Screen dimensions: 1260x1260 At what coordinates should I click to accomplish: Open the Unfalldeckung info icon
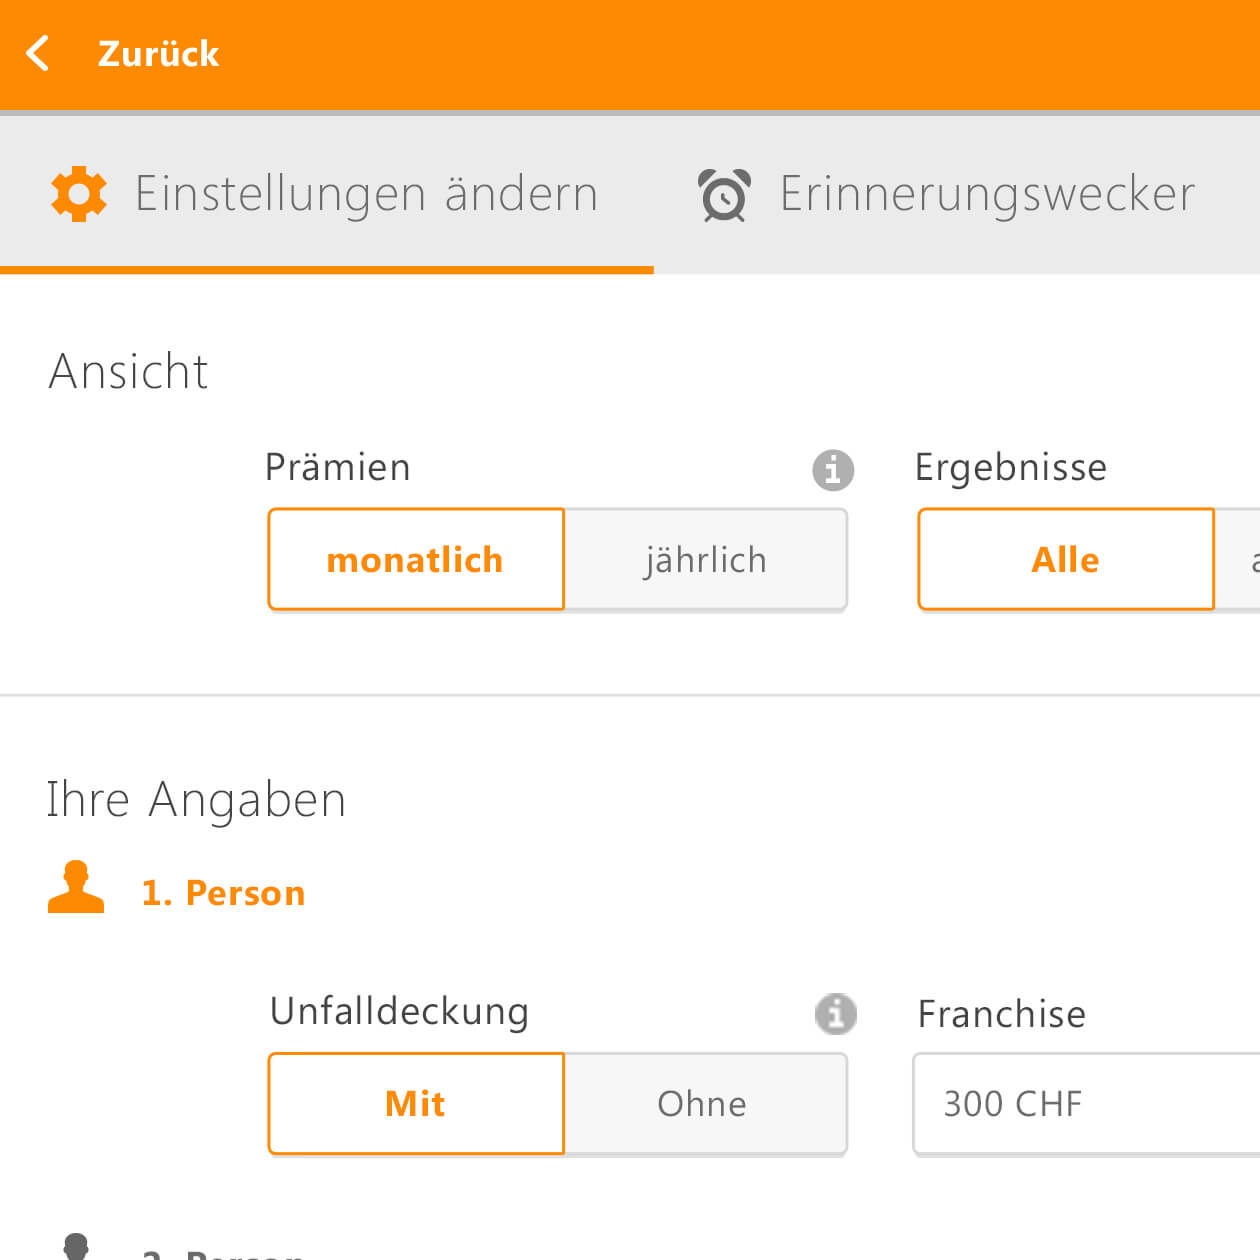tap(836, 1014)
